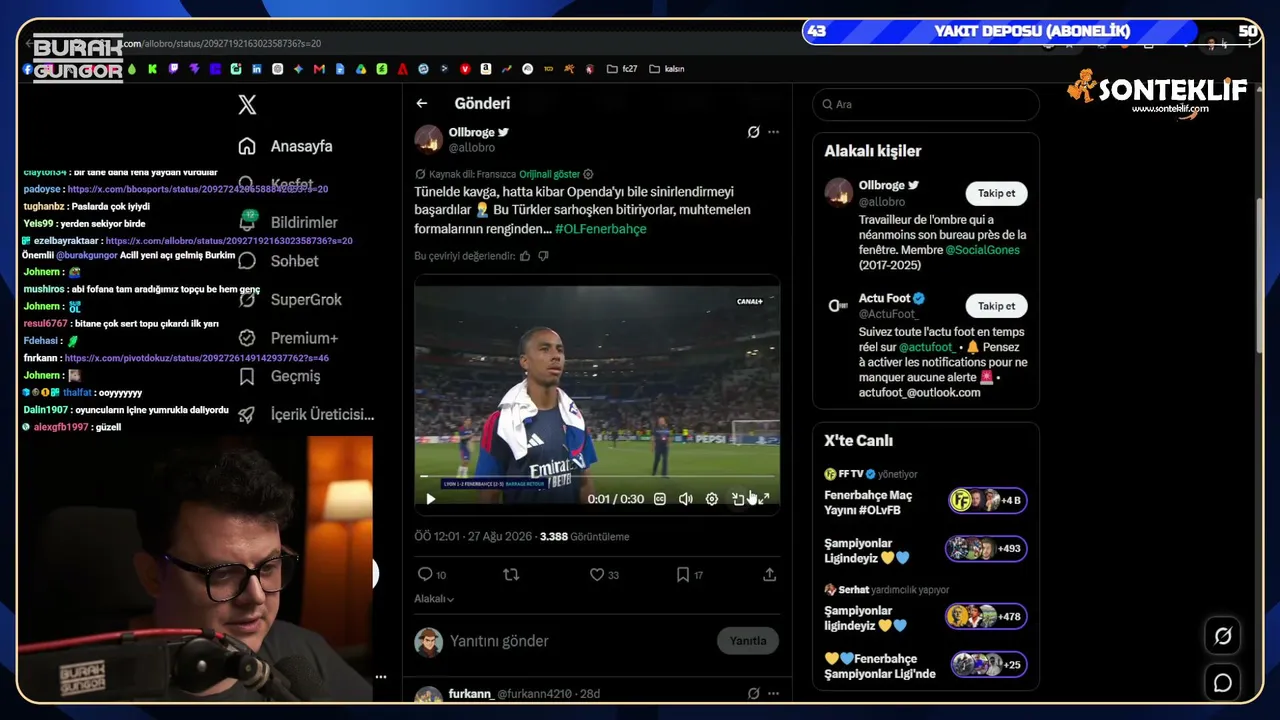This screenshot has width=1280, height=720.
Task: Follow Ollbroge with Takip et
Action: (x=996, y=193)
